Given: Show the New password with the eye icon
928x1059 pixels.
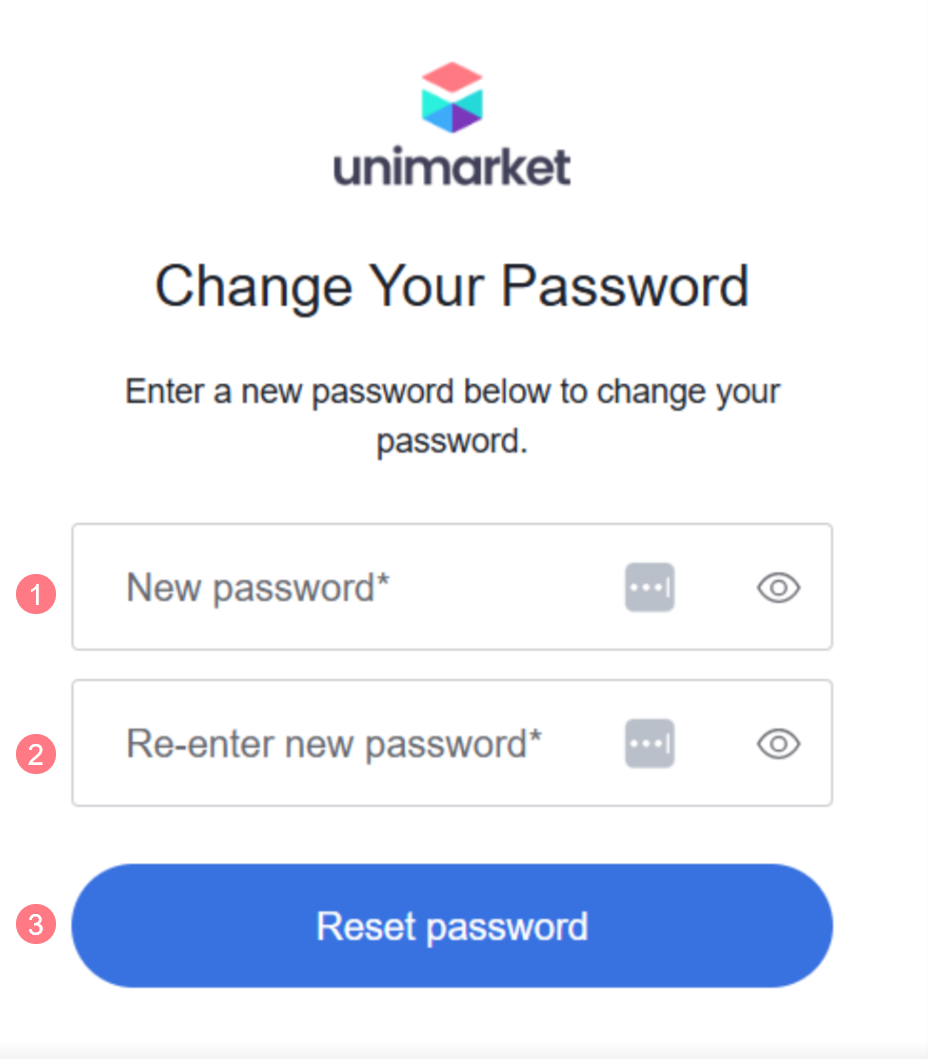Looking at the screenshot, I should click(x=778, y=588).
